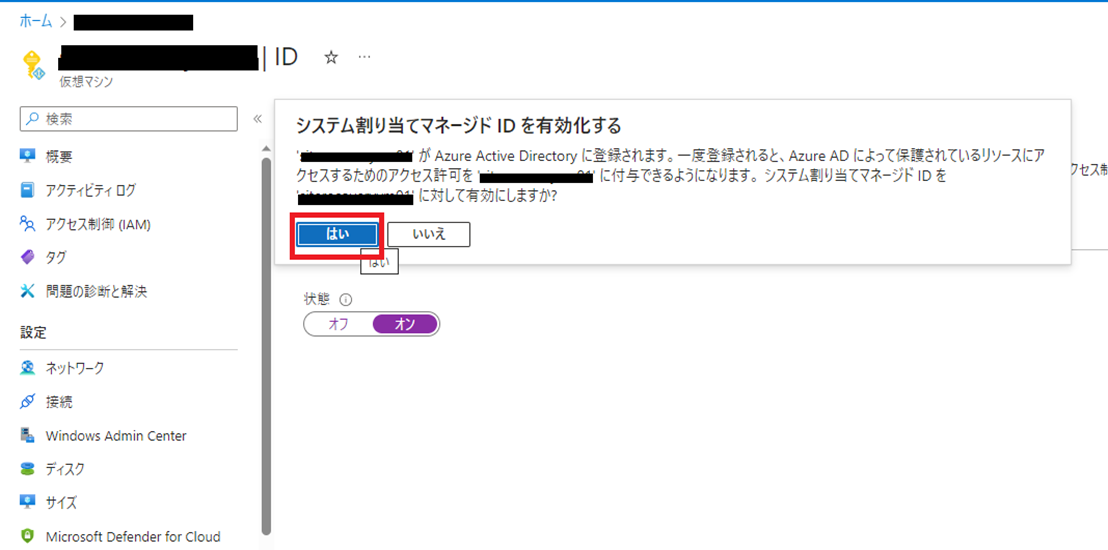Open アクセス制御 (IAM) menu item
This screenshot has height=550, width=1108.
[x=98, y=225]
